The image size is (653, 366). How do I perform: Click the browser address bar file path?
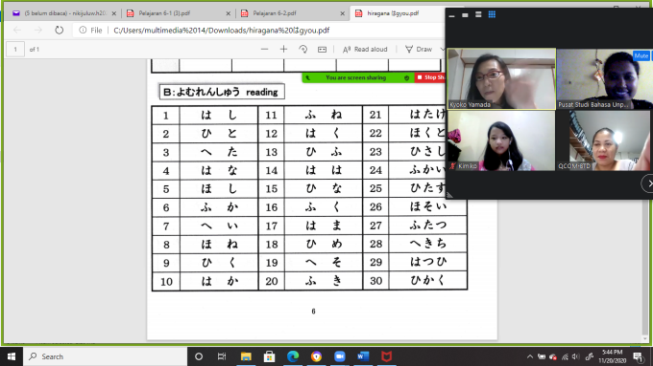(221, 30)
